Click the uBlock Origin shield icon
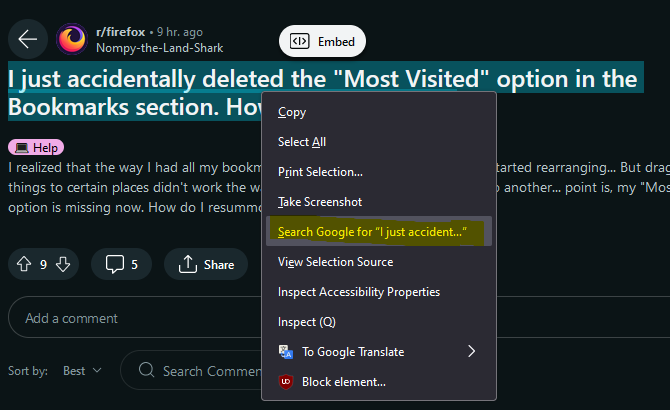The image size is (670, 410). (286, 381)
